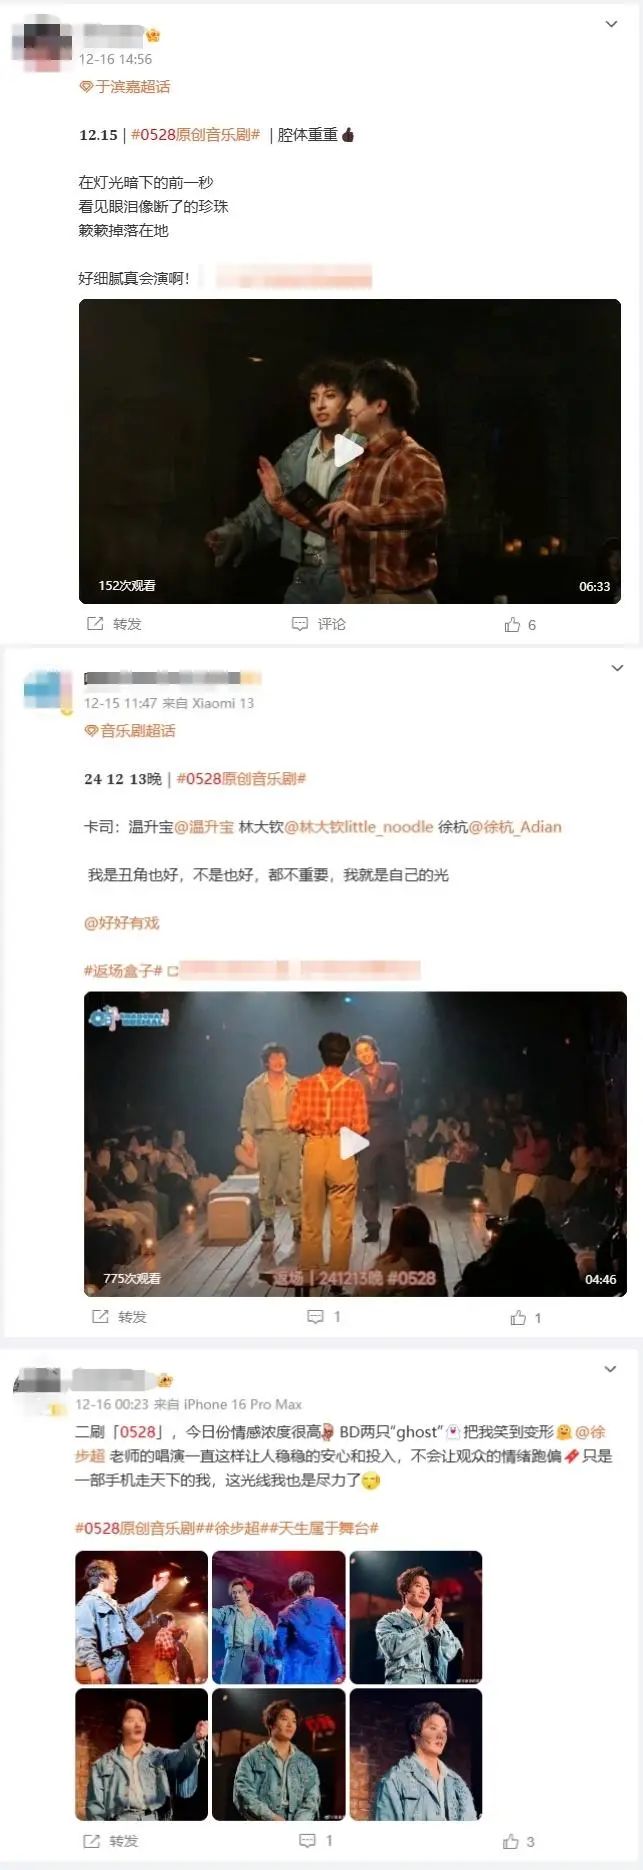Viewport: 643px width, 1870px height.
Task: Open the comment icon under the first post
Action: (x=299, y=624)
